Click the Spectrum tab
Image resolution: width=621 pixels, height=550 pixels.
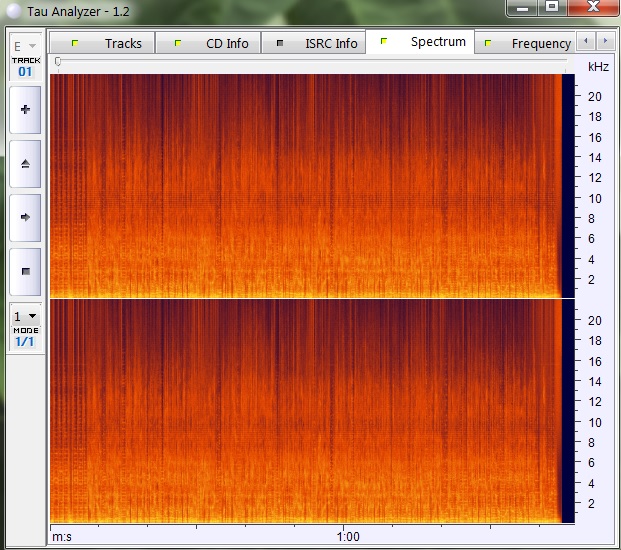click(426, 42)
